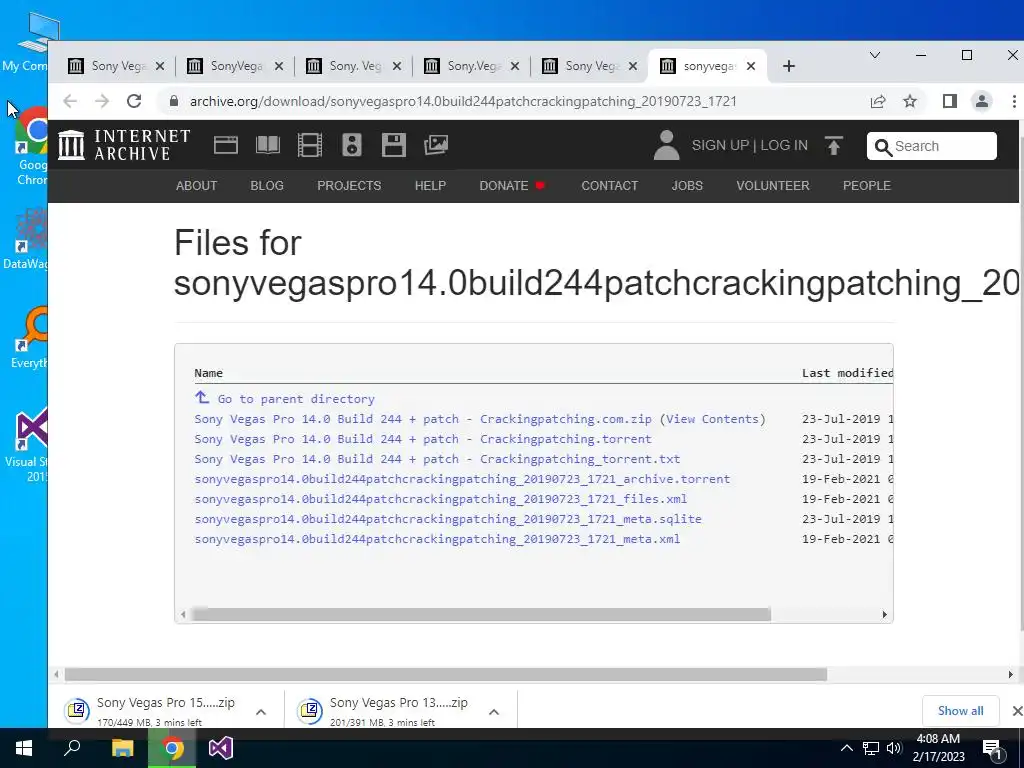The width and height of the screenshot is (1024, 768).
Task: Open a new tab with the plus button
Action: tap(789, 66)
